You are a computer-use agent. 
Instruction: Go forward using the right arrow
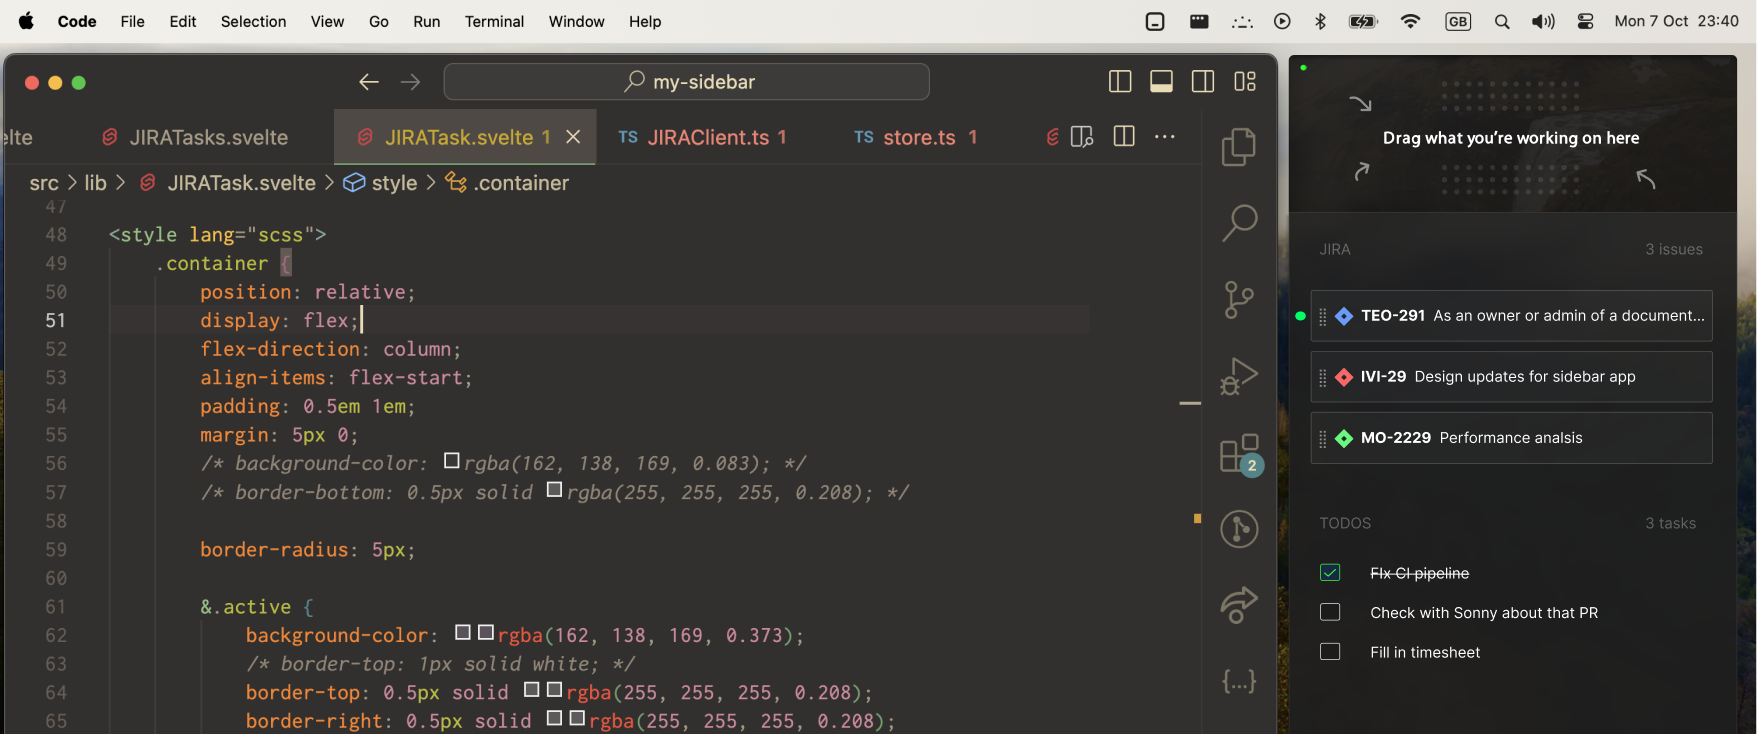[411, 82]
